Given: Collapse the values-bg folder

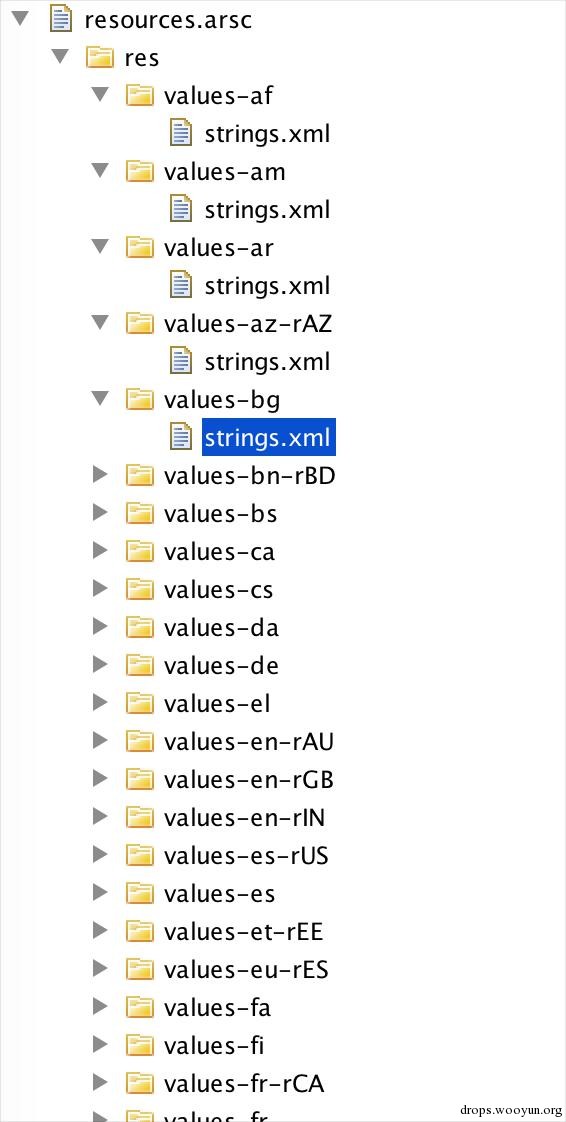Looking at the screenshot, I should coord(101,399).
